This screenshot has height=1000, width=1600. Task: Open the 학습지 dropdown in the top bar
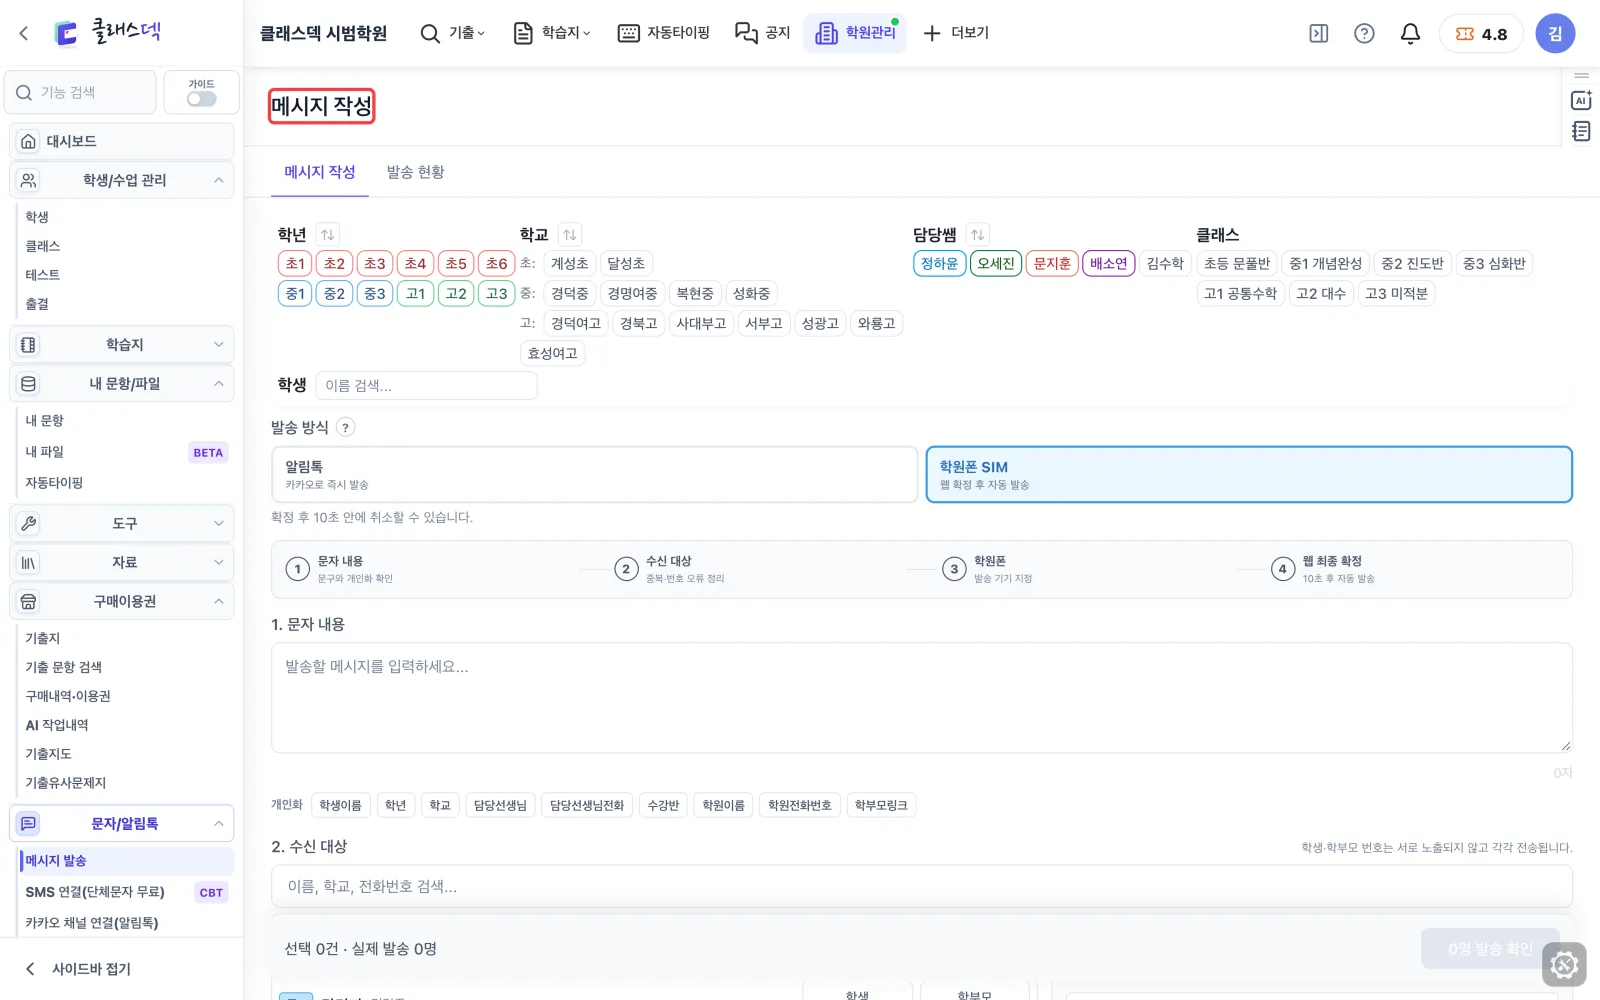(552, 33)
